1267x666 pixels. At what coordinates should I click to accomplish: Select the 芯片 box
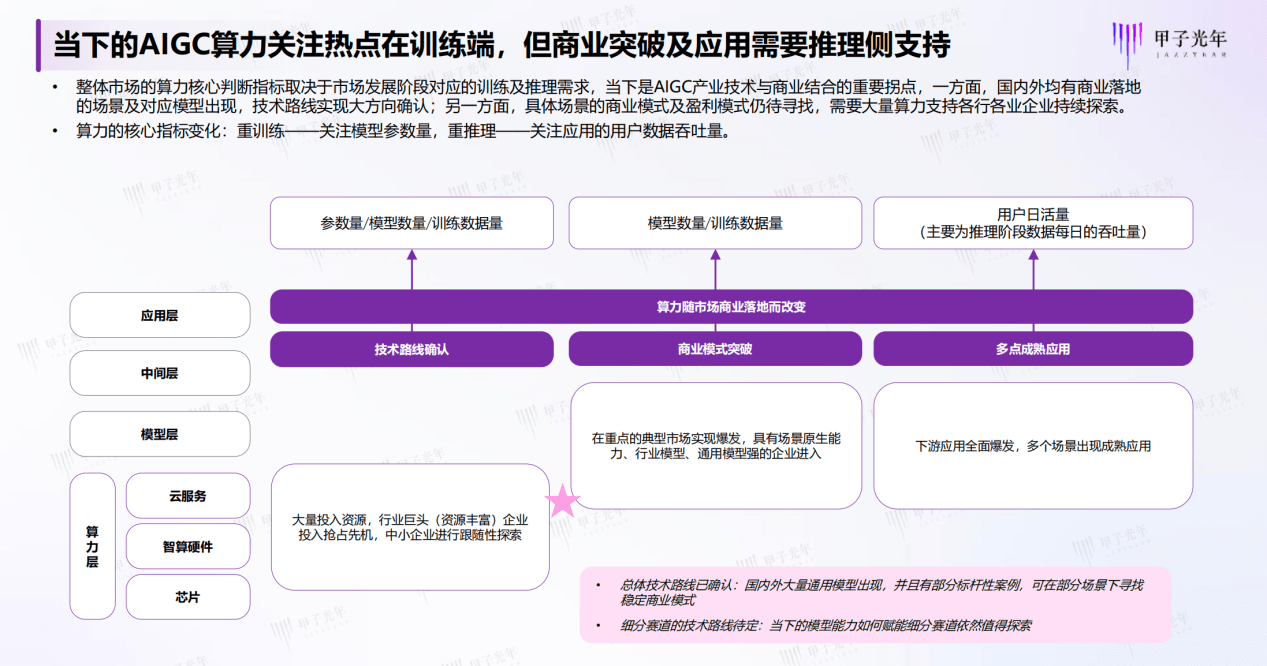[x=188, y=597]
